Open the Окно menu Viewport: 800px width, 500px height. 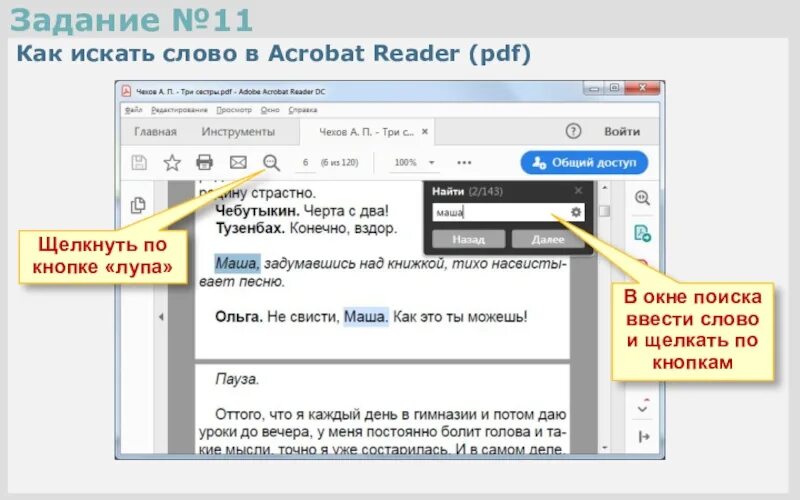(x=270, y=110)
